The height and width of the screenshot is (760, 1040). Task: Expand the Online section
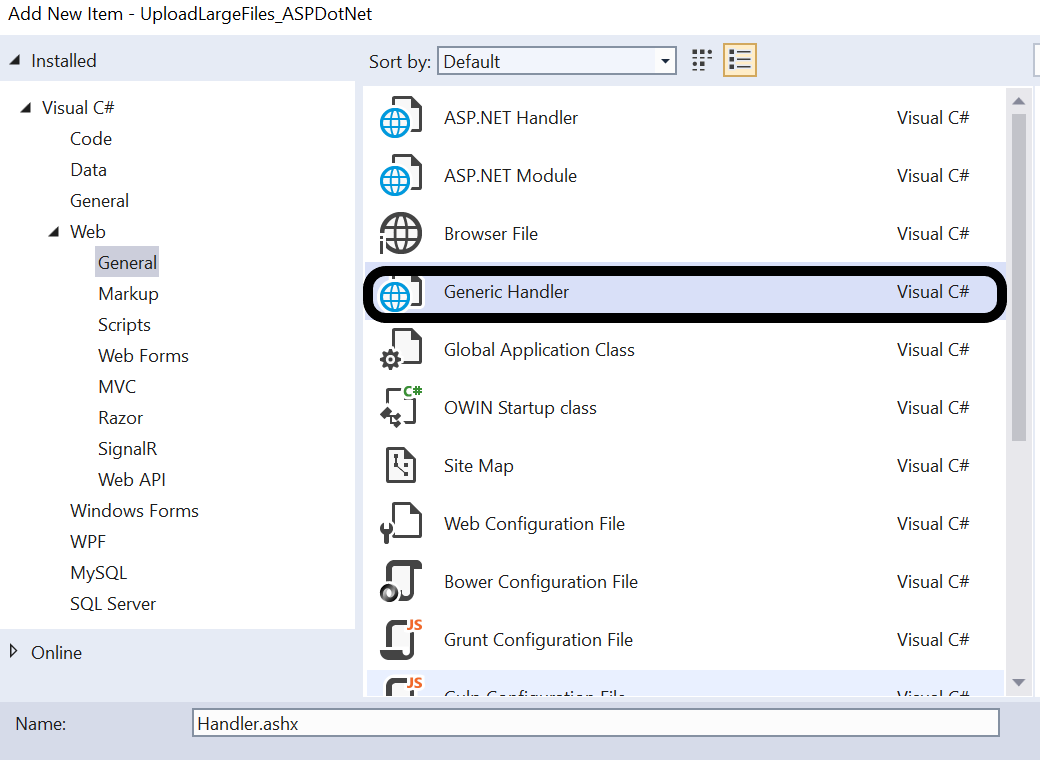(x=13, y=652)
